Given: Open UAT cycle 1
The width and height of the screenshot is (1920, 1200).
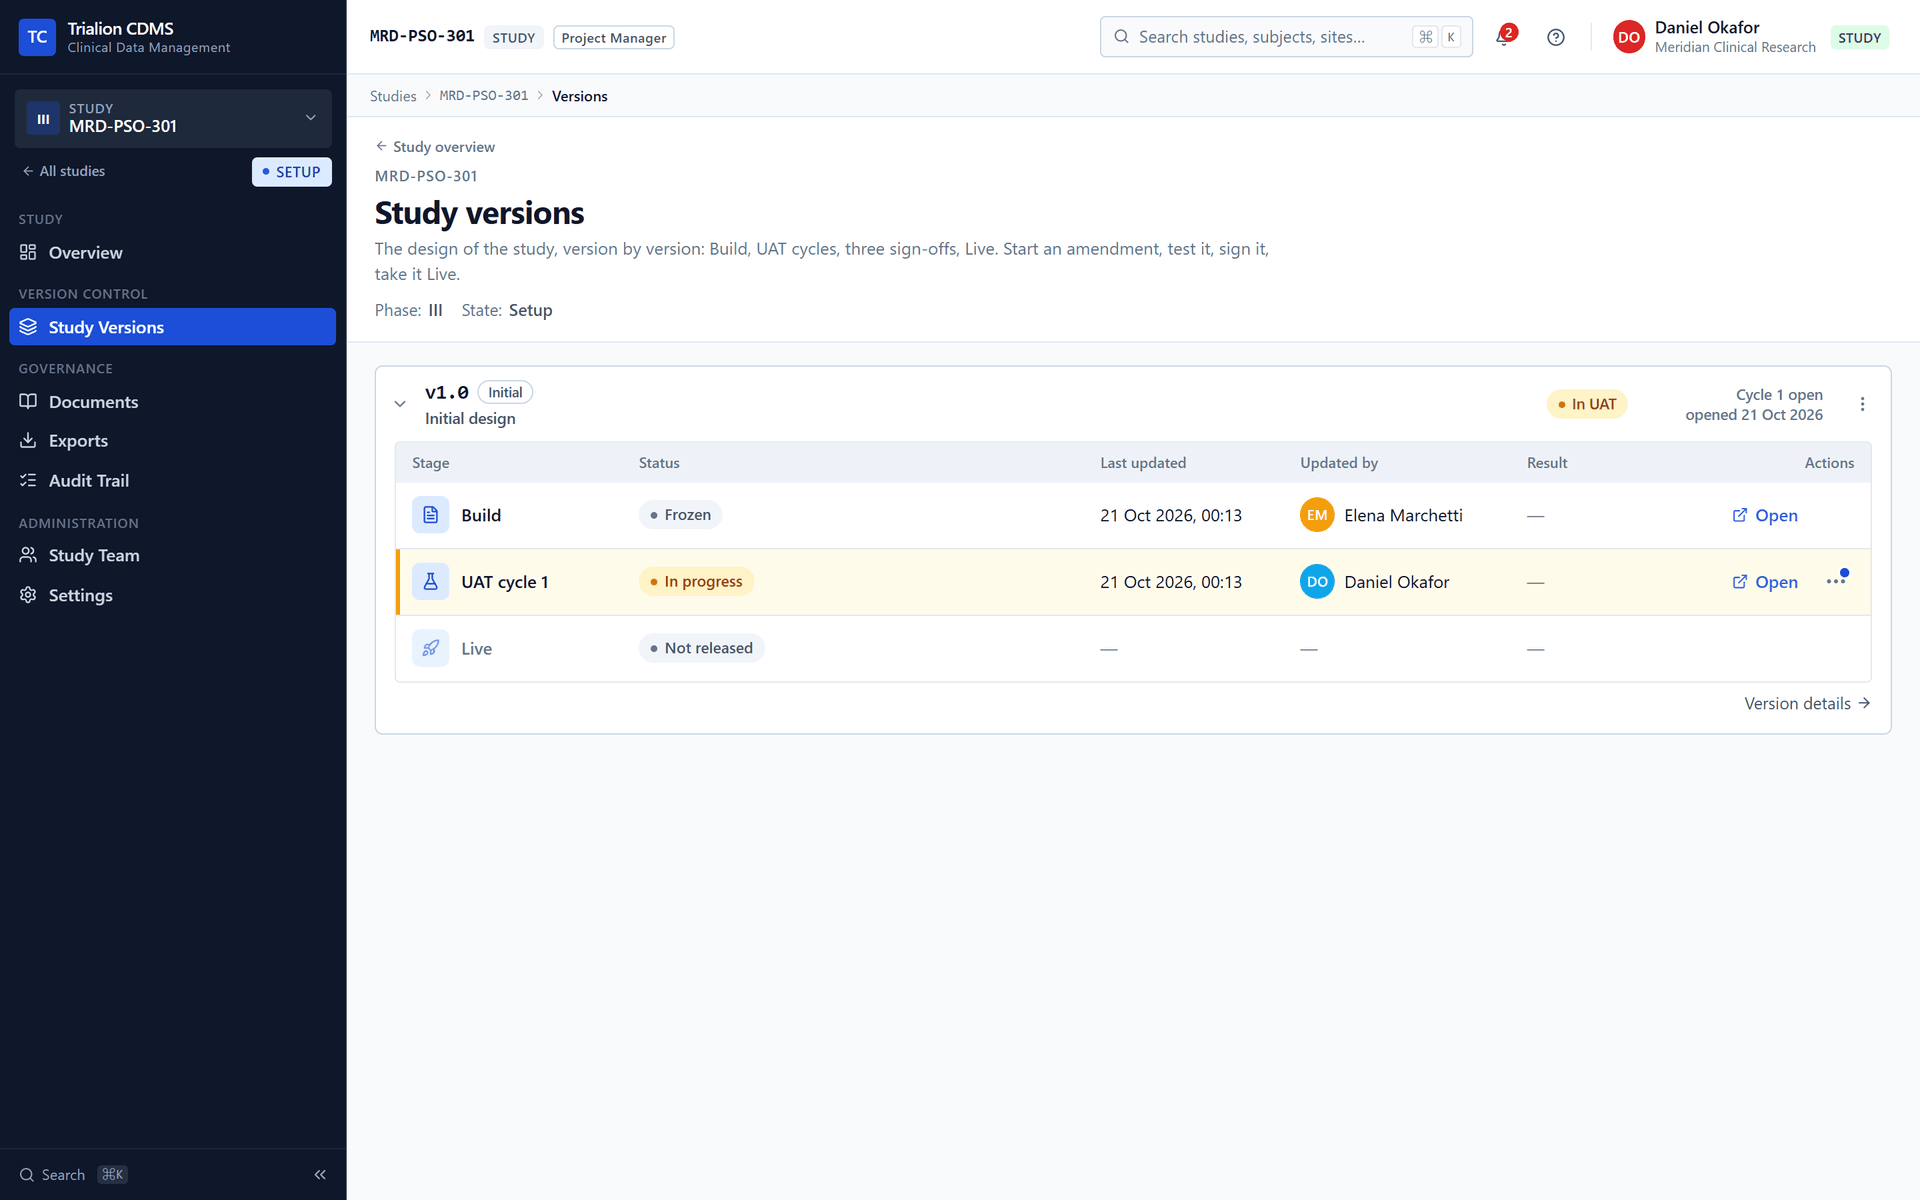Looking at the screenshot, I should coord(1765,582).
